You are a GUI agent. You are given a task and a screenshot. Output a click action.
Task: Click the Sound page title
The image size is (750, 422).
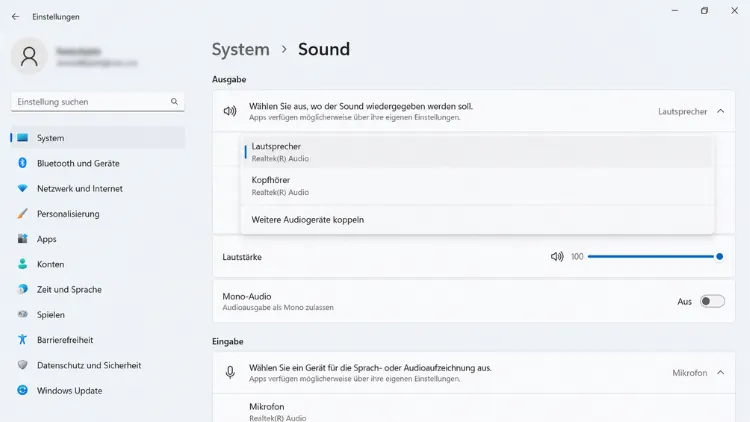[x=324, y=49]
